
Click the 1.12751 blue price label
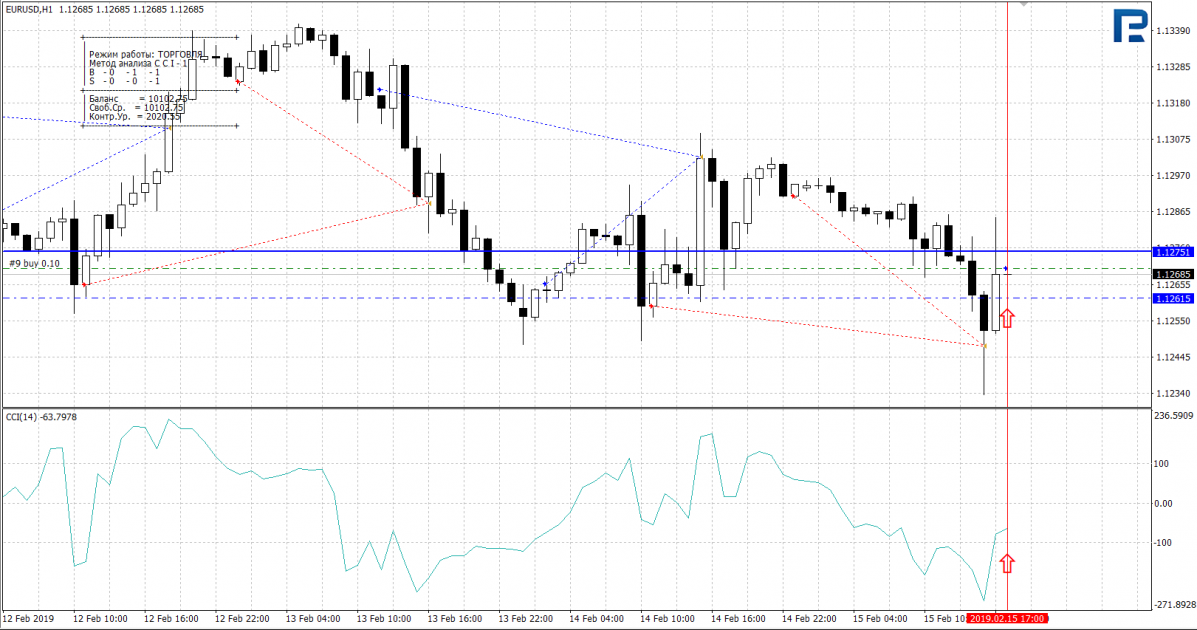click(x=1173, y=252)
